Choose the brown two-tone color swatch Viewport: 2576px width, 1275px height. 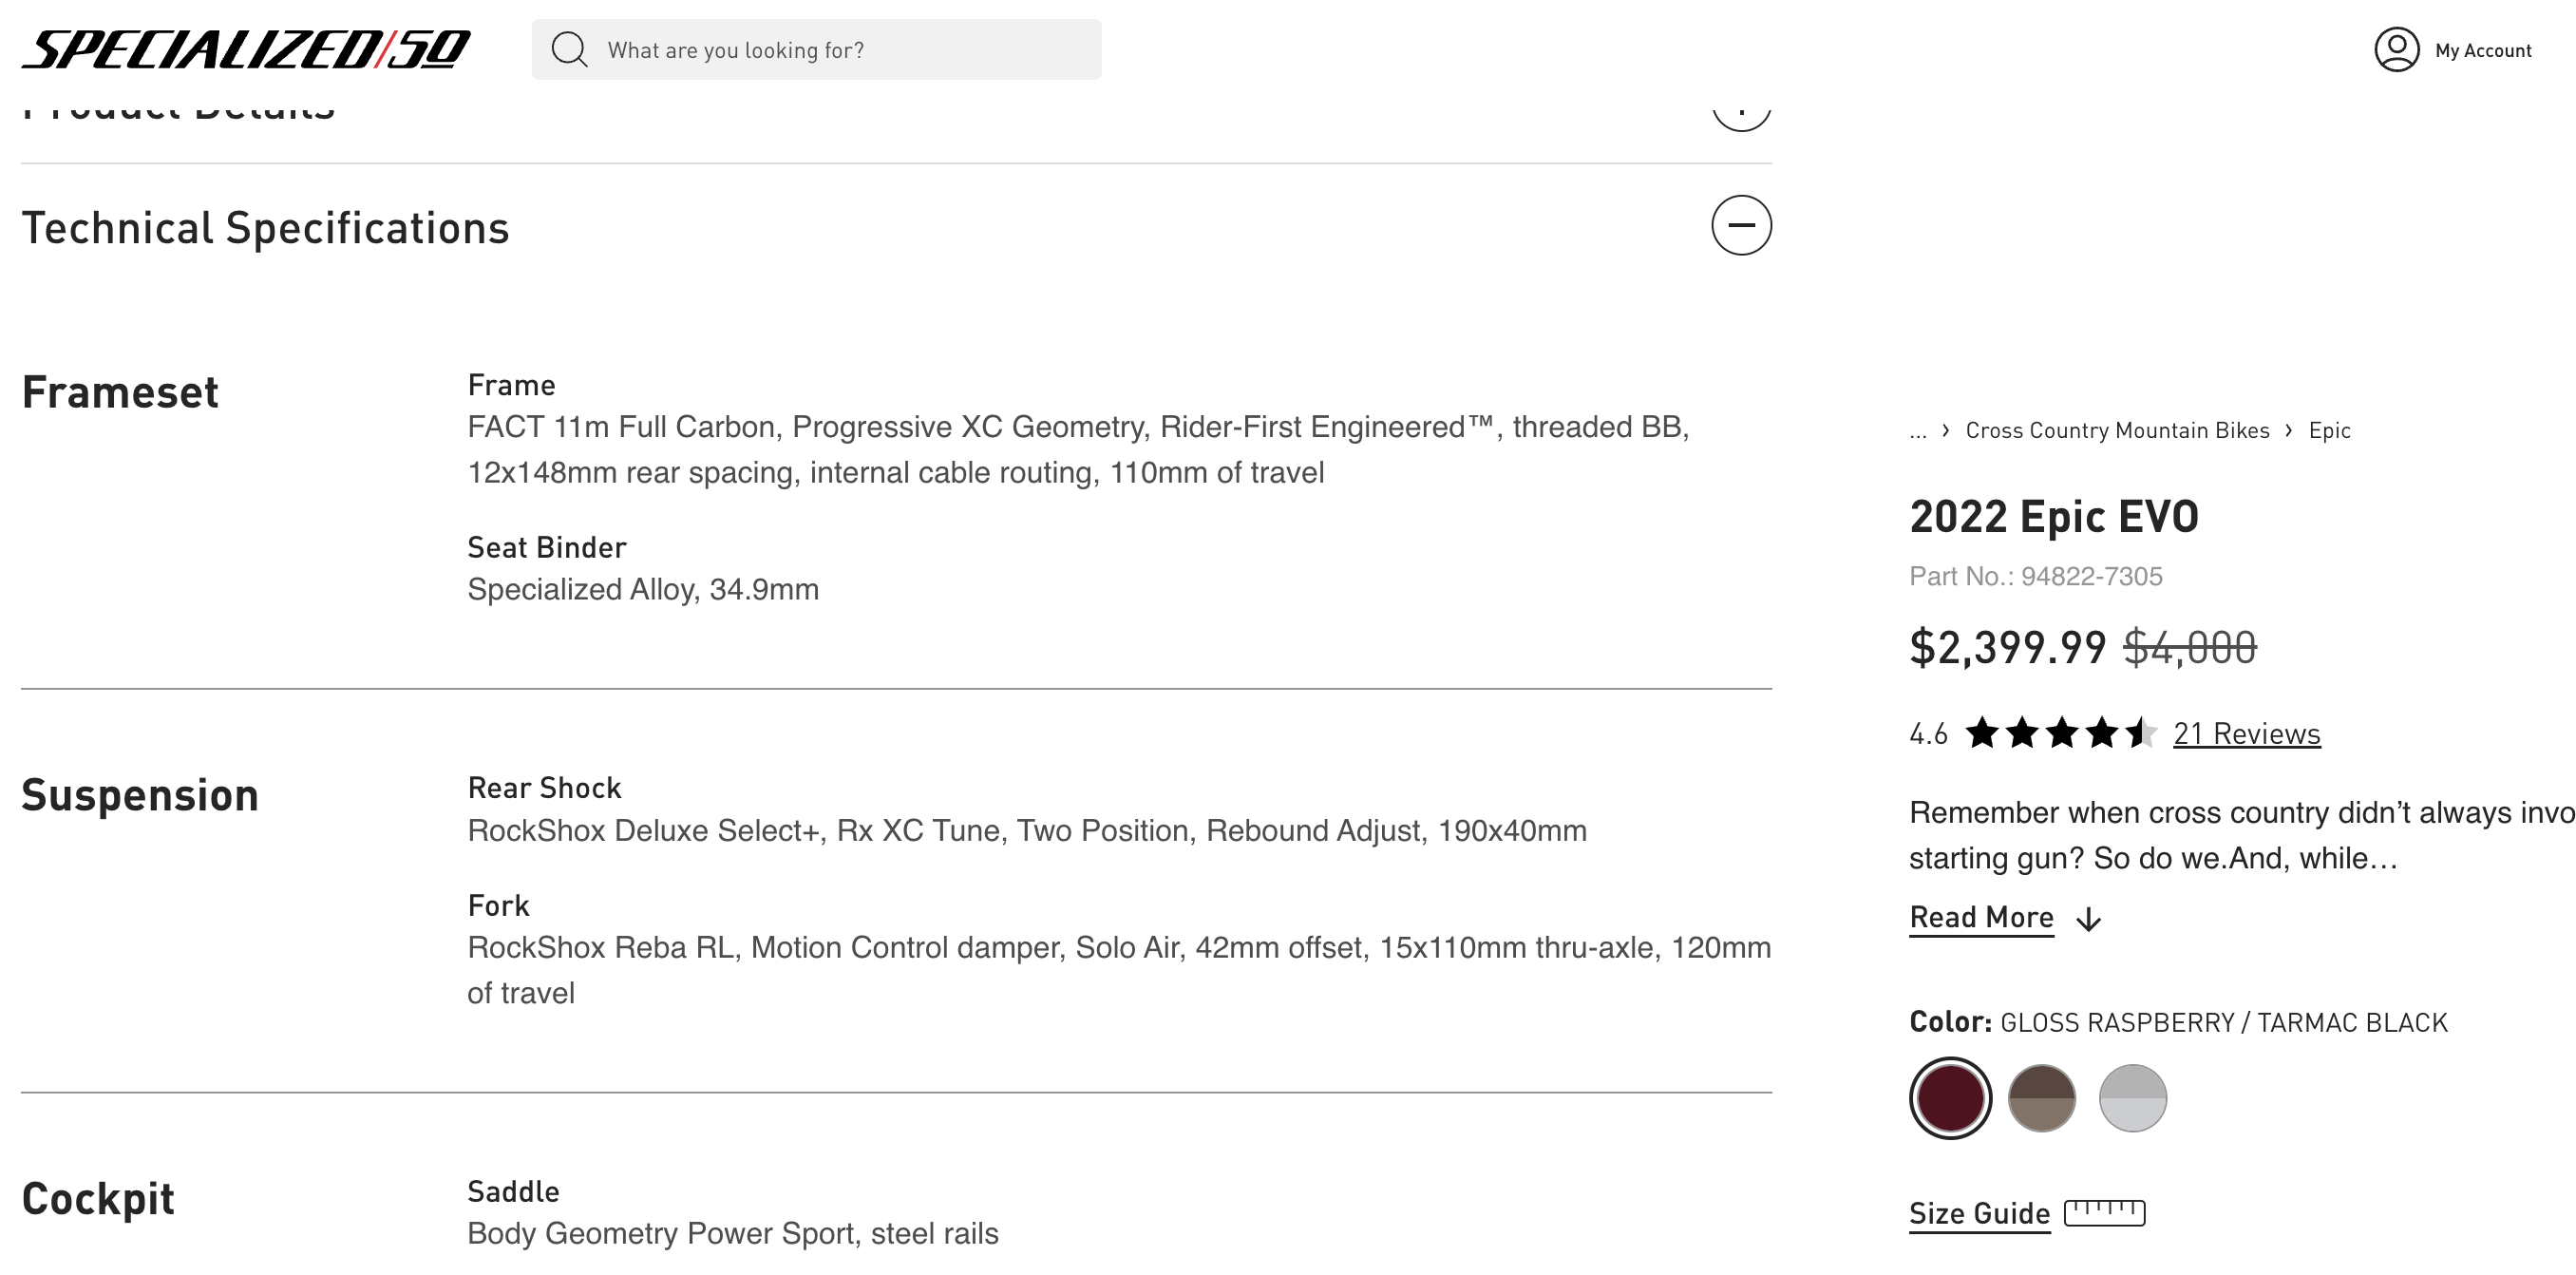point(2041,1098)
